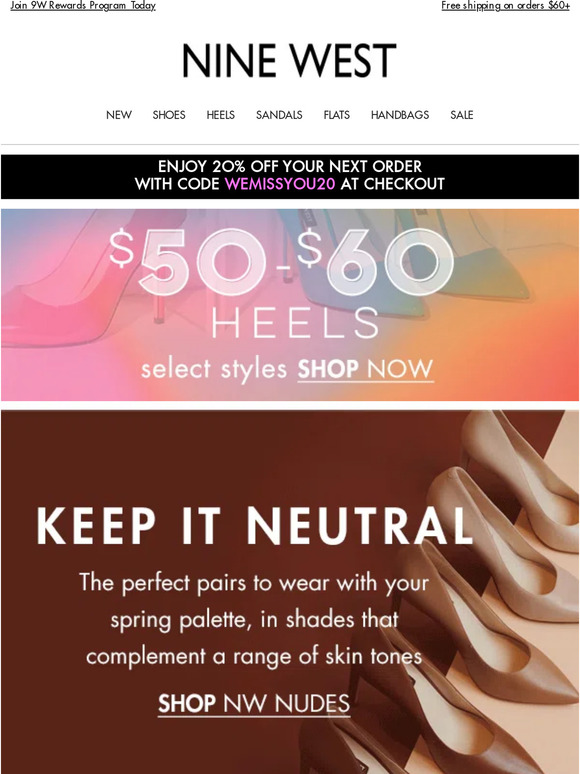The height and width of the screenshot is (774, 580).
Task: Open the HEELS category
Action: point(221,115)
